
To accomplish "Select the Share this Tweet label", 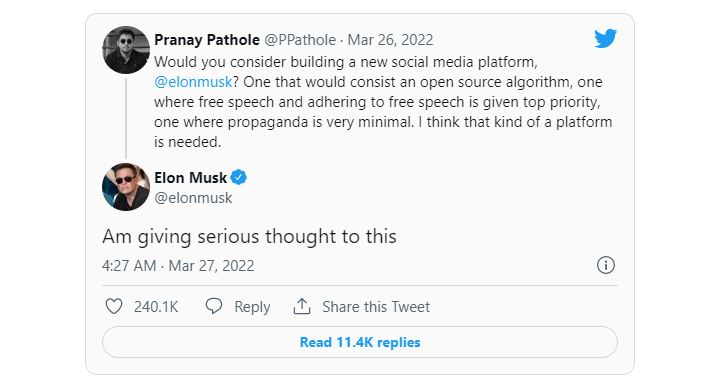I will [x=376, y=307].
